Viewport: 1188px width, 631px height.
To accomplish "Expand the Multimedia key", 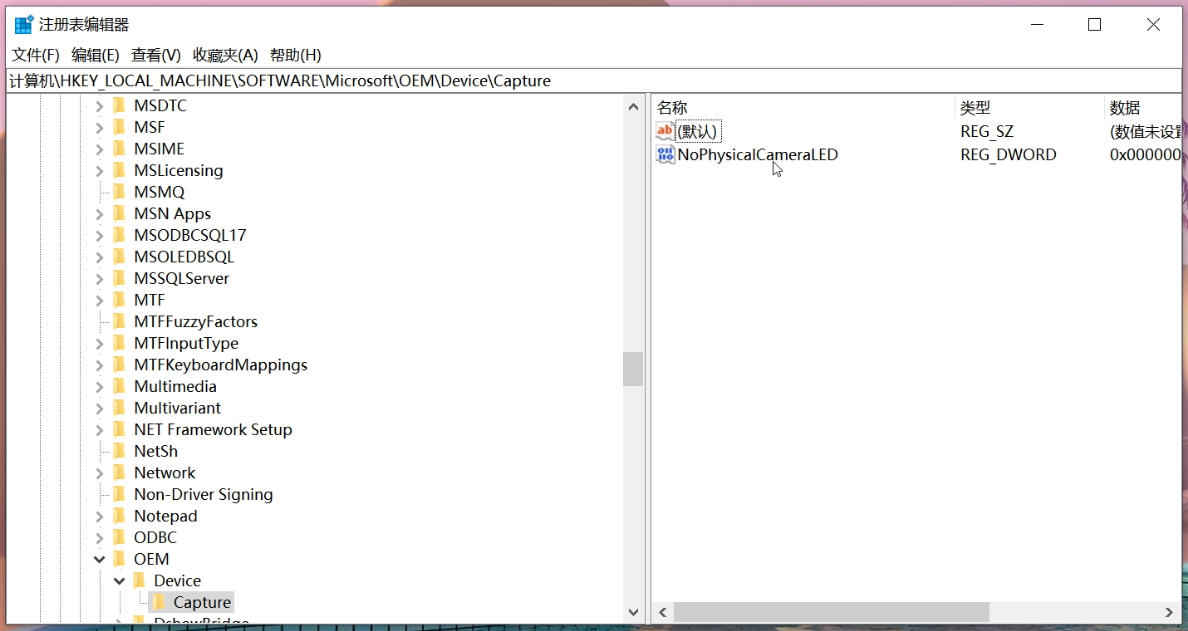I will pos(99,386).
